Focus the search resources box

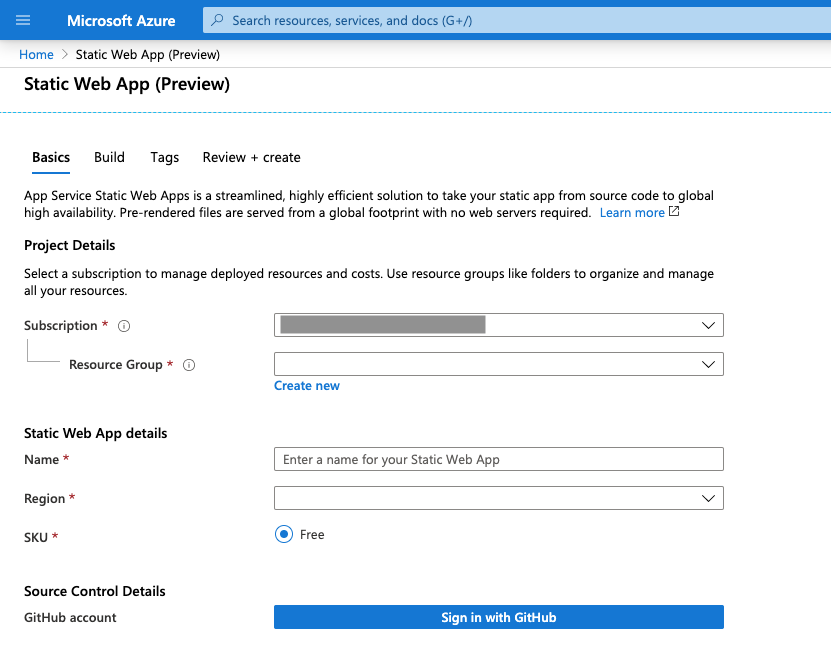[517, 20]
